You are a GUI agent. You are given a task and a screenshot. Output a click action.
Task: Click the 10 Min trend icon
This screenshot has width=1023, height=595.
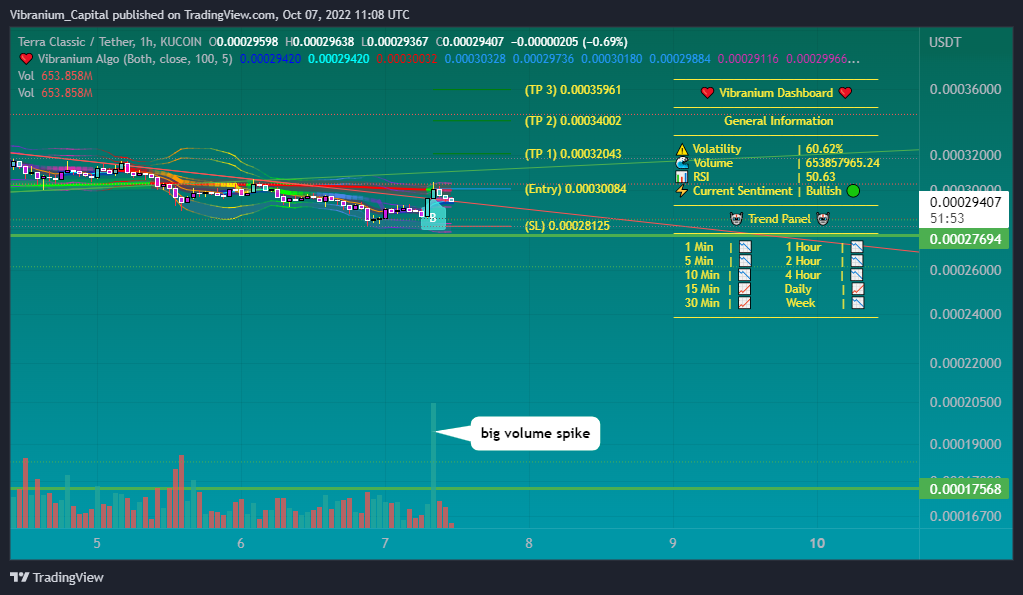point(745,275)
